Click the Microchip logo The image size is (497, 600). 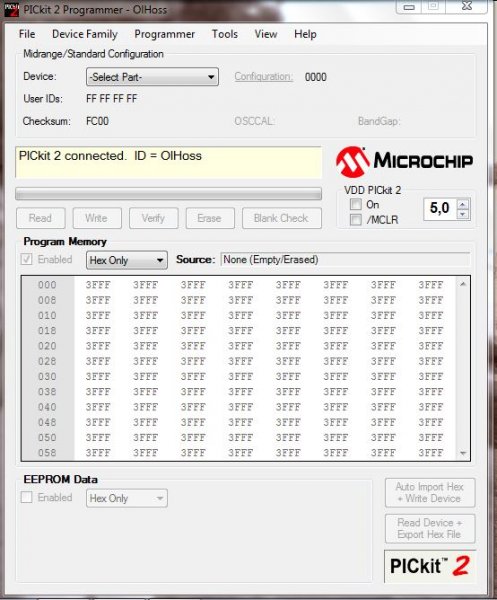(x=404, y=161)
